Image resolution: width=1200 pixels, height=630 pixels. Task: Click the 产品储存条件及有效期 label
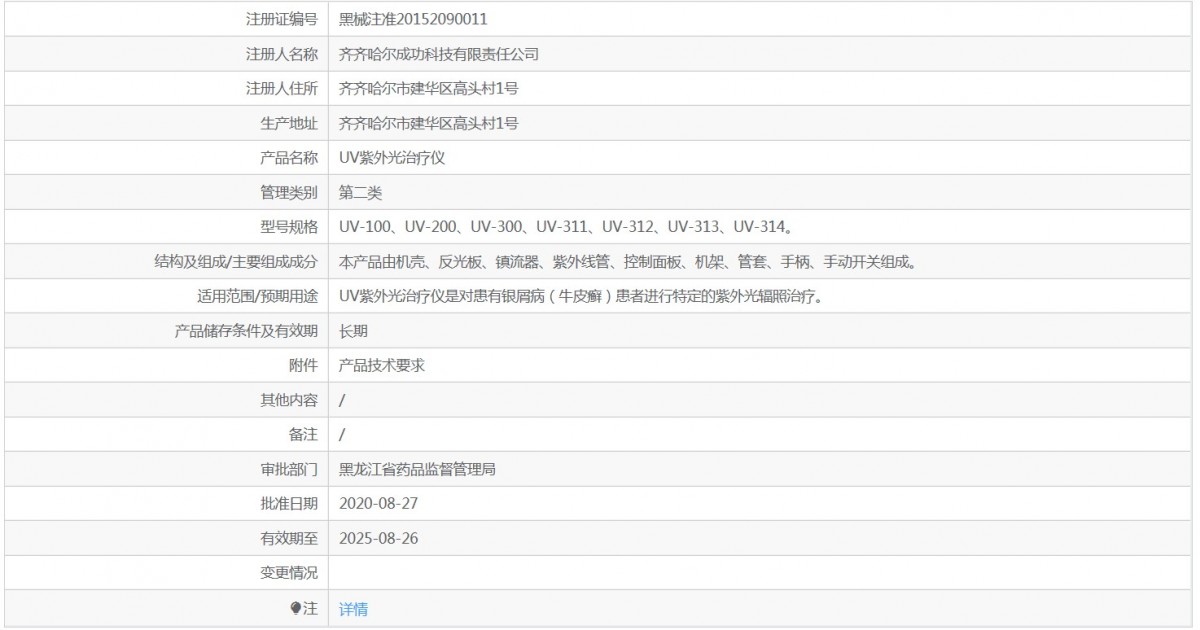click(246, 331)
